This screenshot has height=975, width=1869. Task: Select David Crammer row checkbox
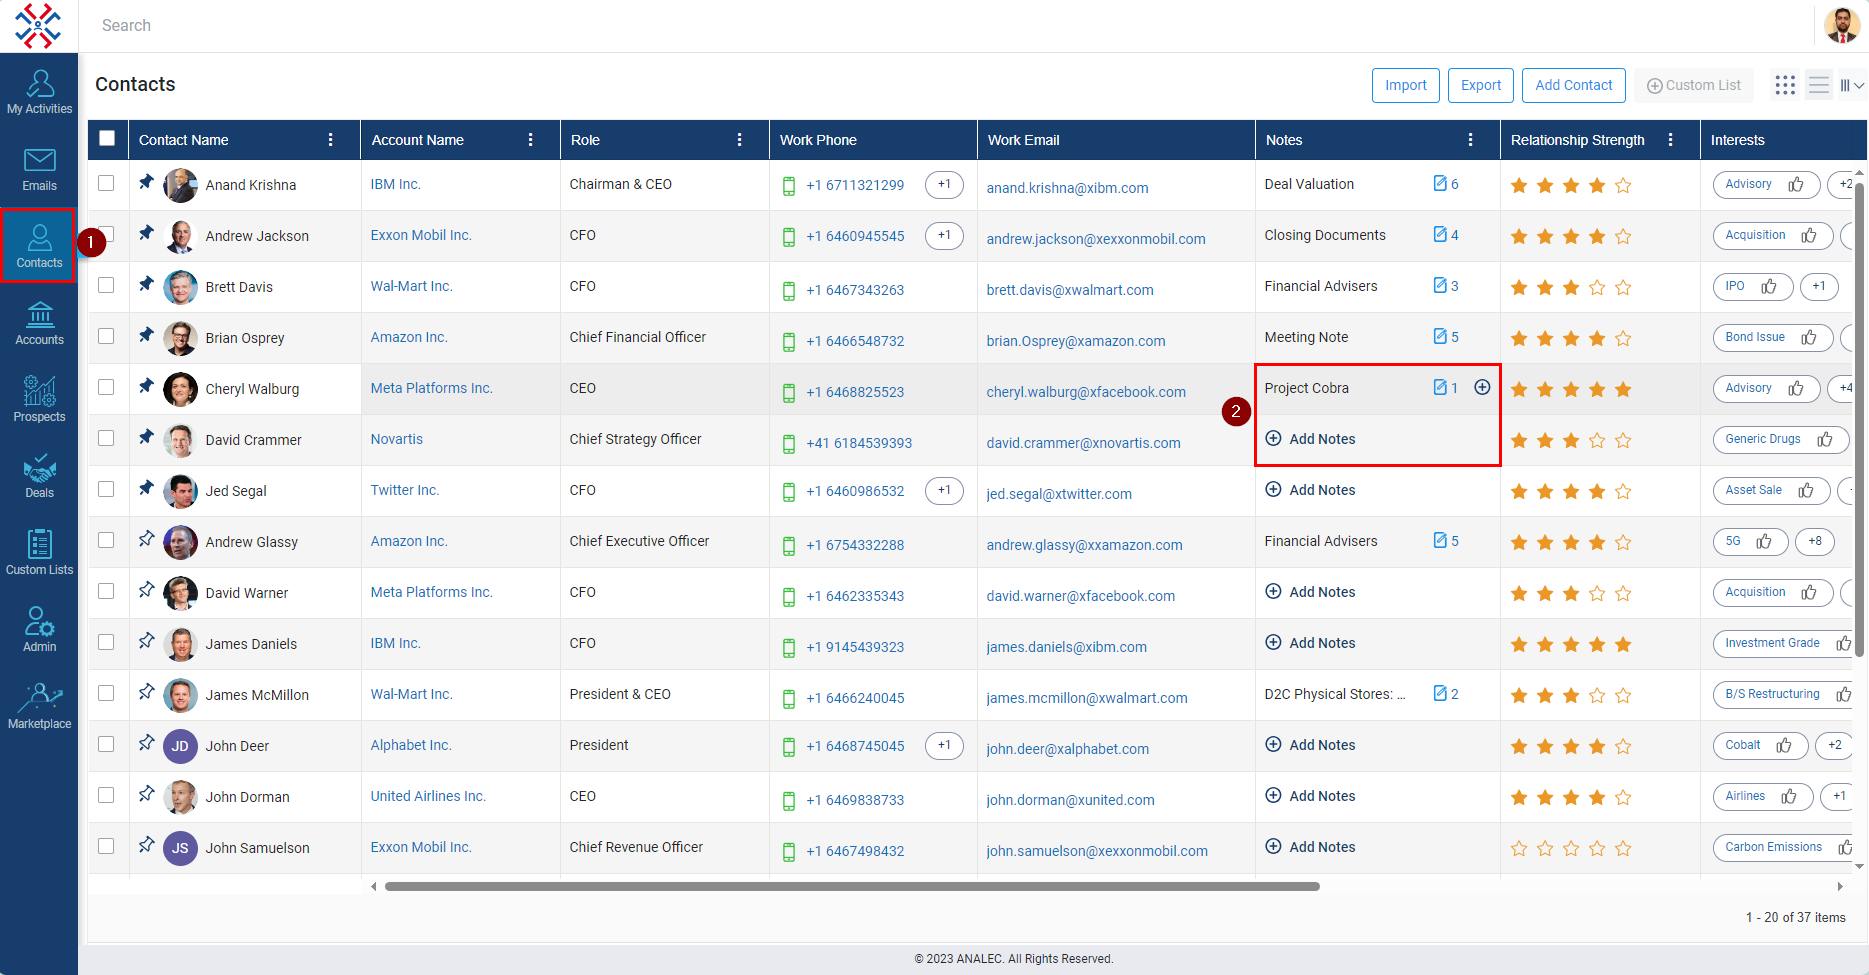click(106, 438)
